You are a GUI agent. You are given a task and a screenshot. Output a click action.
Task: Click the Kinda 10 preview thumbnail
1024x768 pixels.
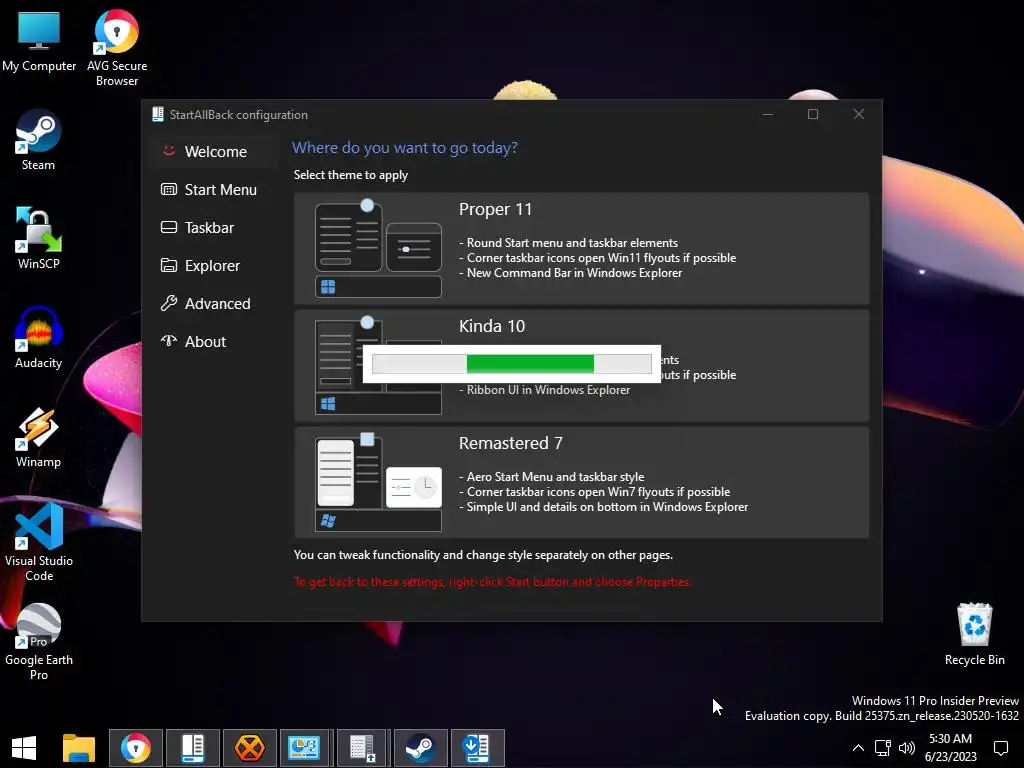coord(378,365)
